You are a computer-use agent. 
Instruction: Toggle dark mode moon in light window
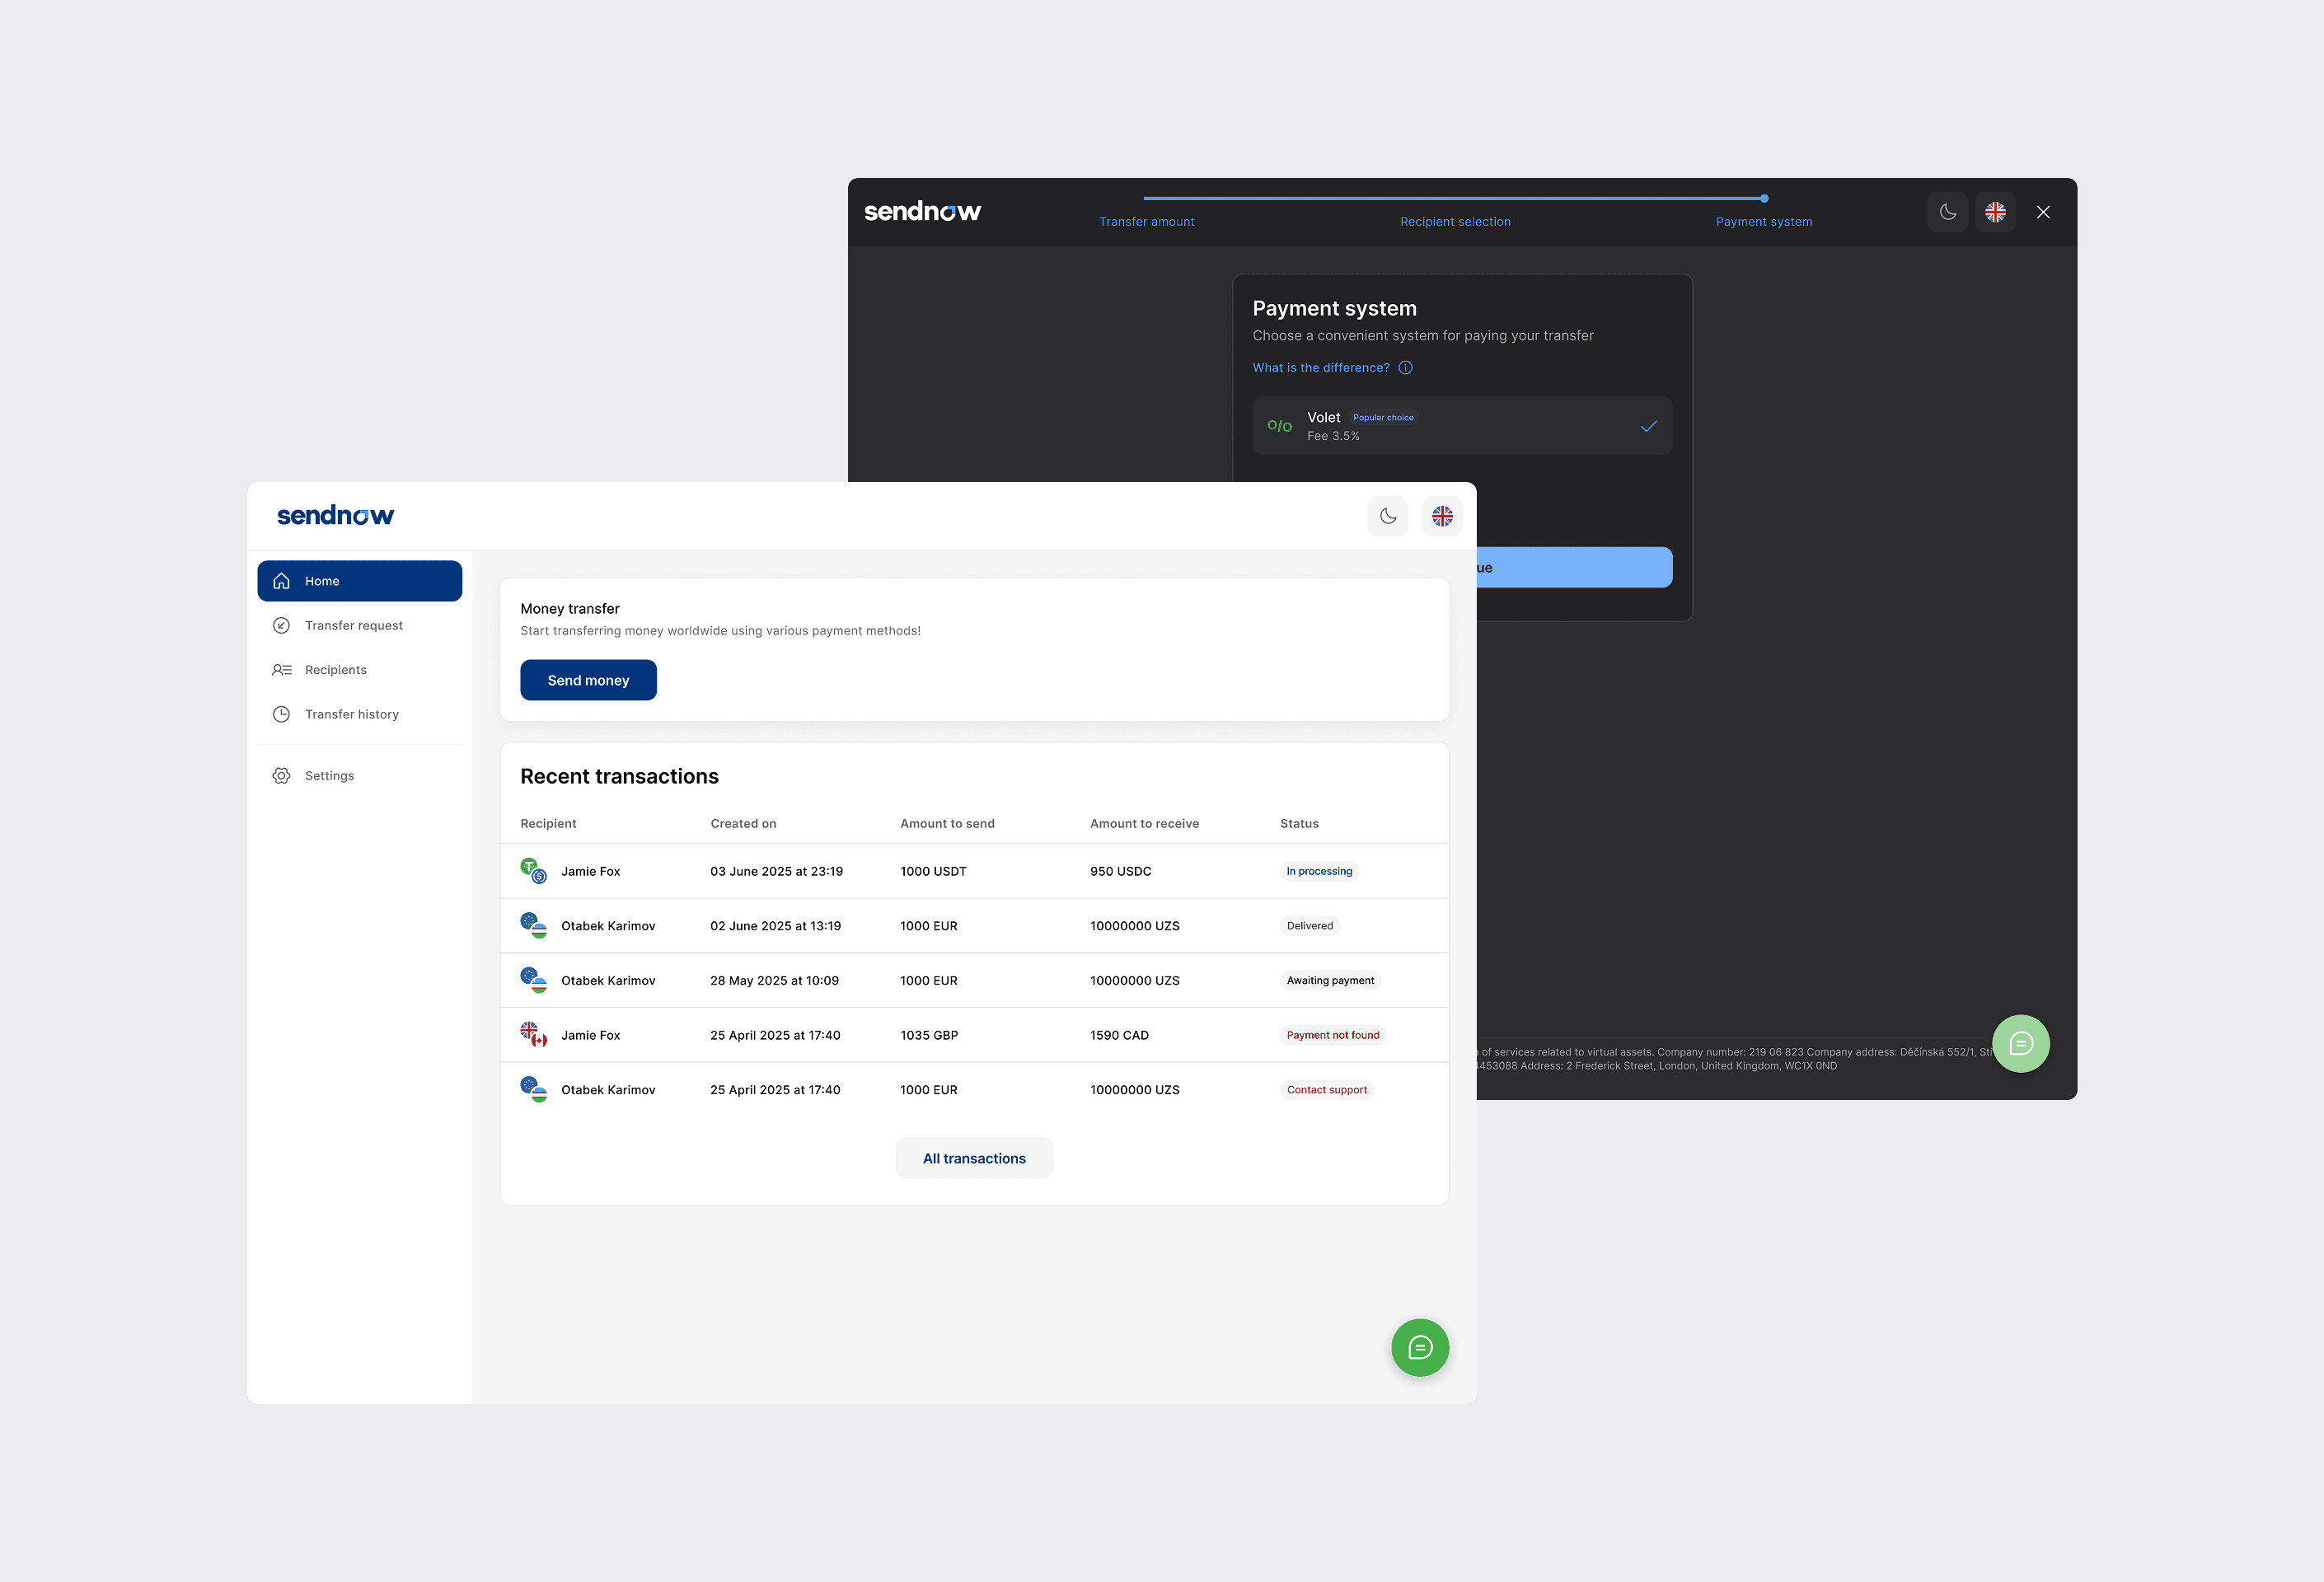pos(1387,516)
